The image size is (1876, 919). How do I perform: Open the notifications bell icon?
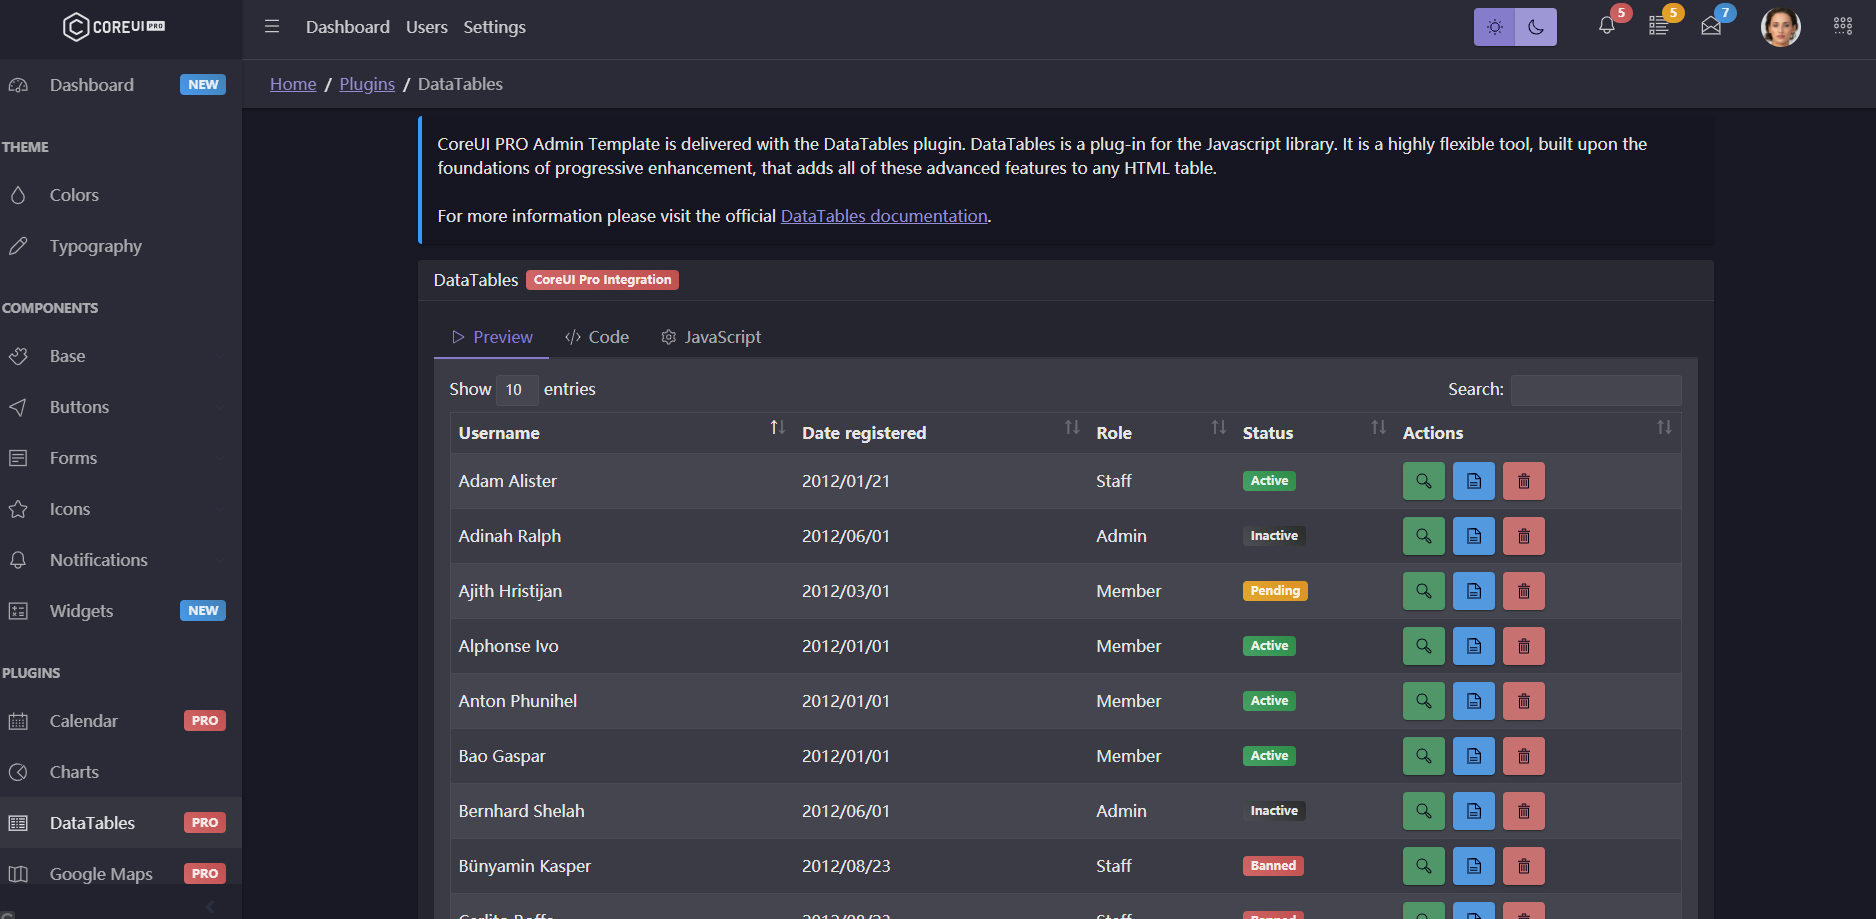1606,27
